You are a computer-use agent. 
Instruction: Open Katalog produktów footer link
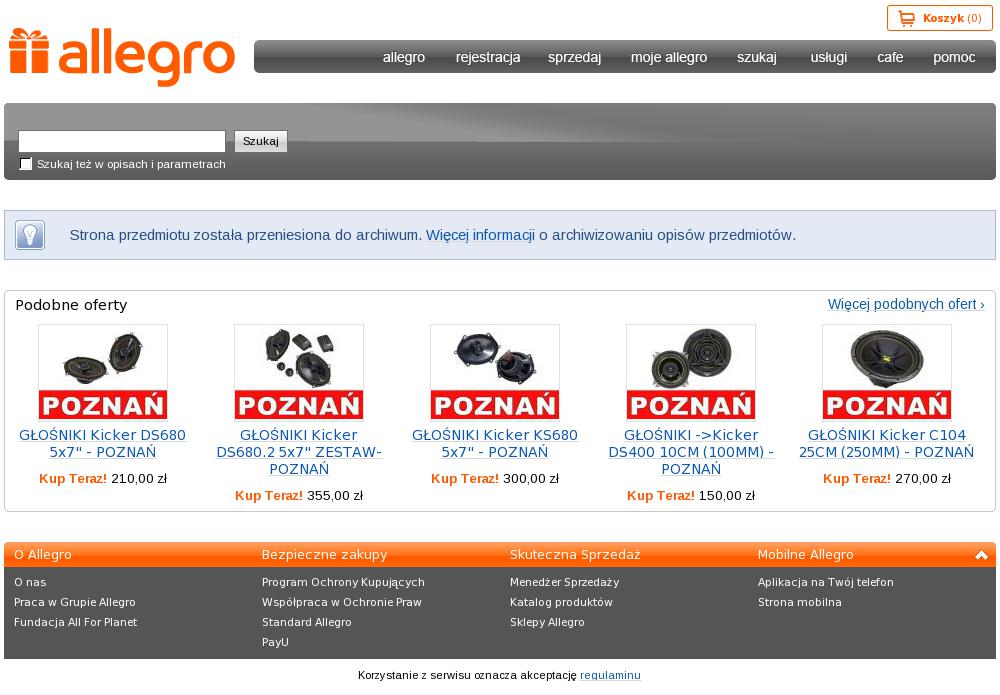561,603
